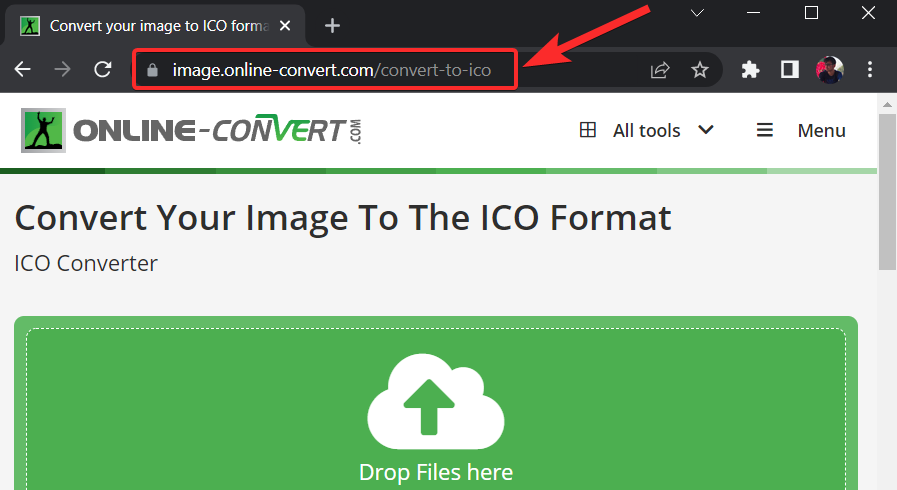This screenshot has height=490, width=897.
Task: Minimize the browser window
Action: pos(753,13)
